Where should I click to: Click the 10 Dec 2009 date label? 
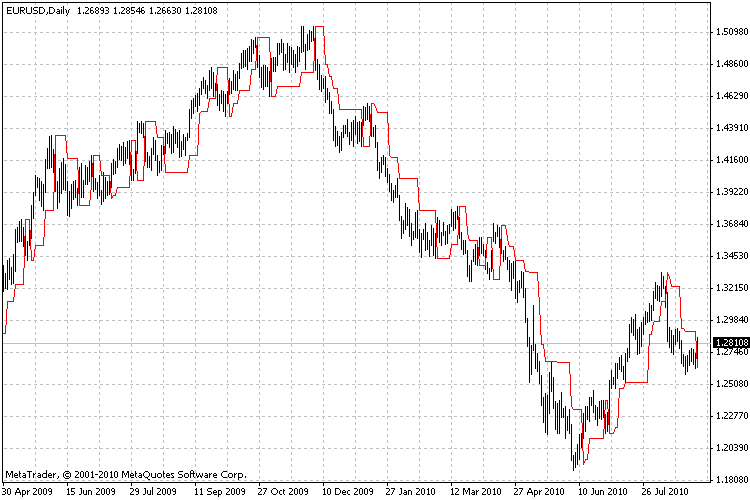tap(348, 492)
